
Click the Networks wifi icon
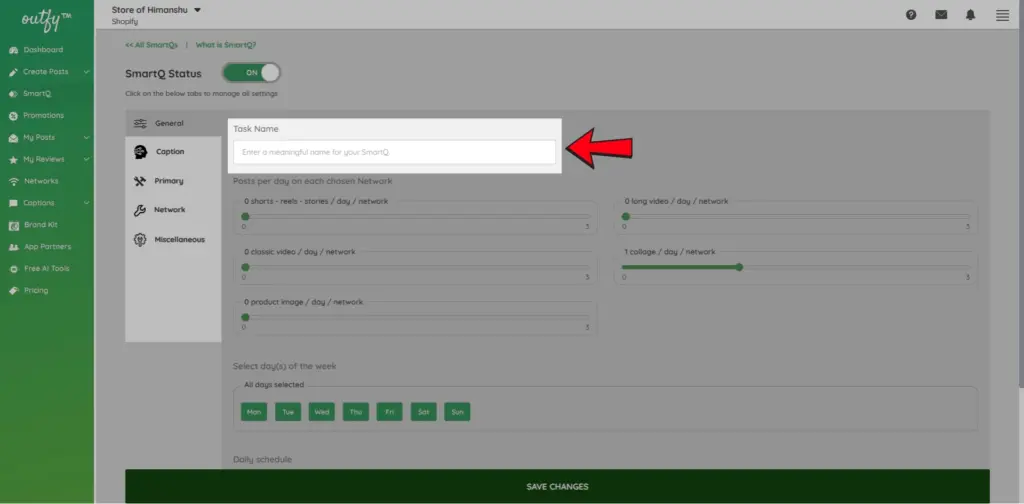pyautogui.click(x=14, y=182)
